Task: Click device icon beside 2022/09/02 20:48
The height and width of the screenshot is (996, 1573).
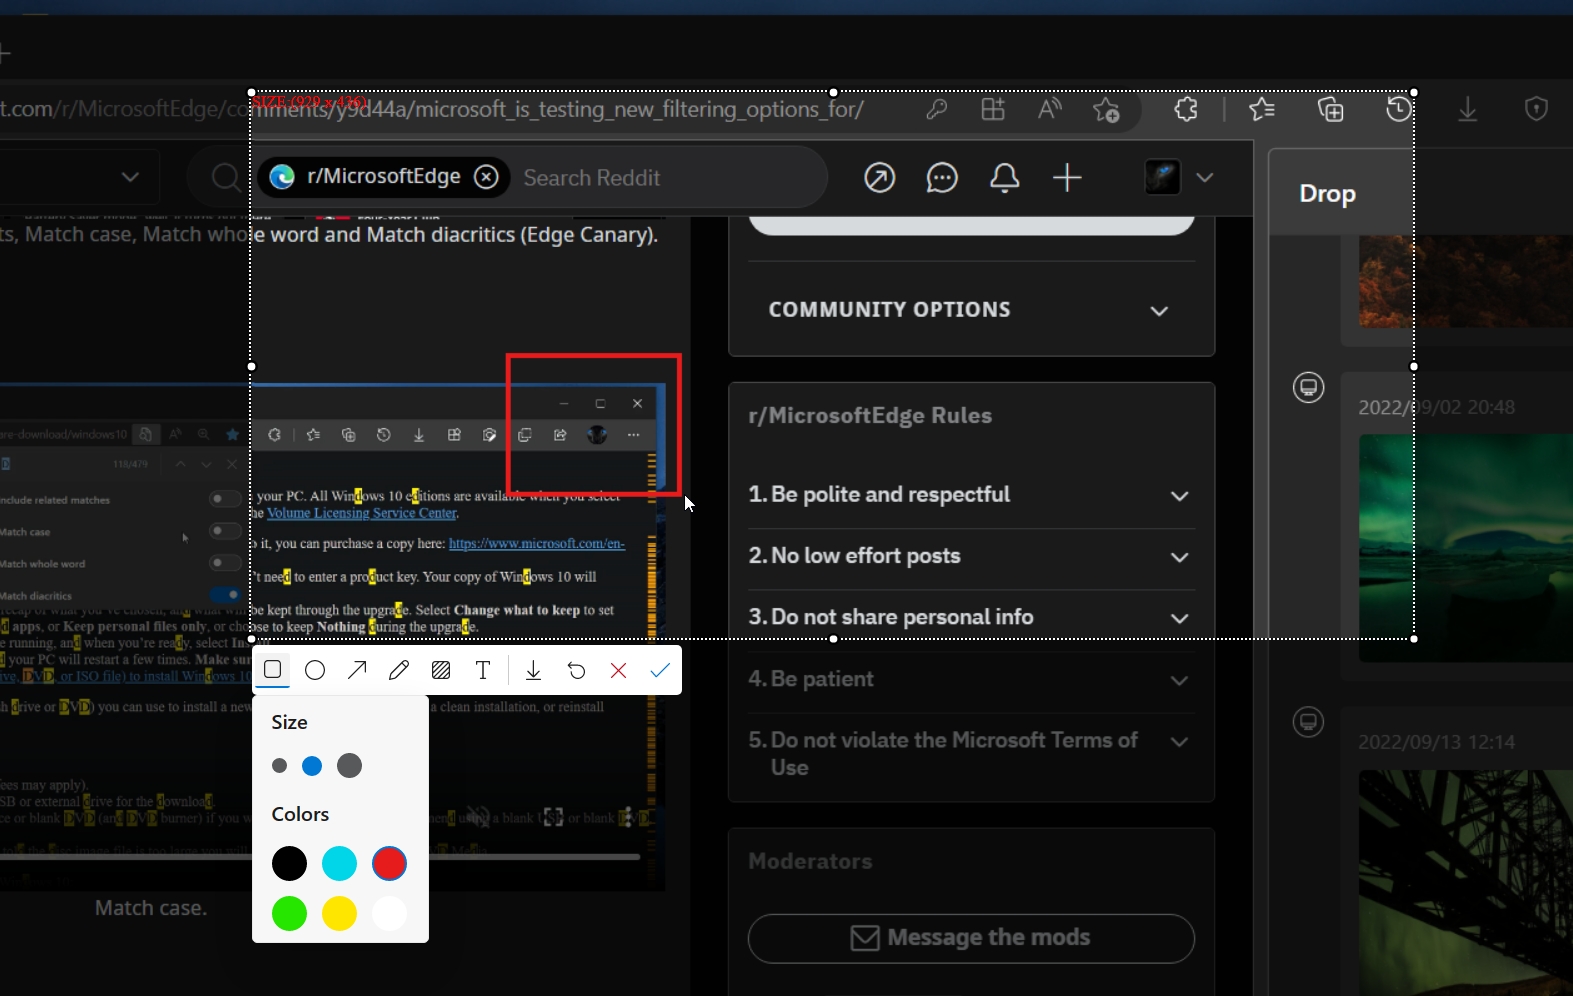Action: (1308, 387)
